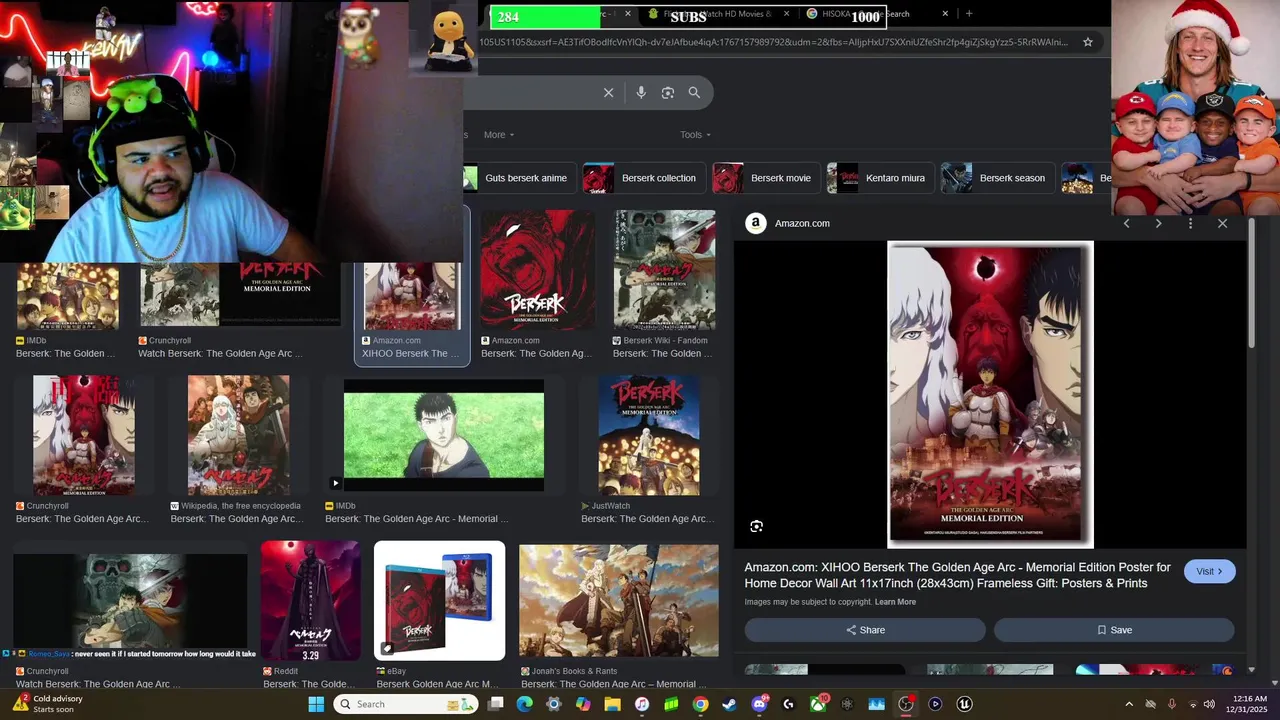
Task: Open the Windows Start menu
Action: pyautogui.click(x=316, y=704)
